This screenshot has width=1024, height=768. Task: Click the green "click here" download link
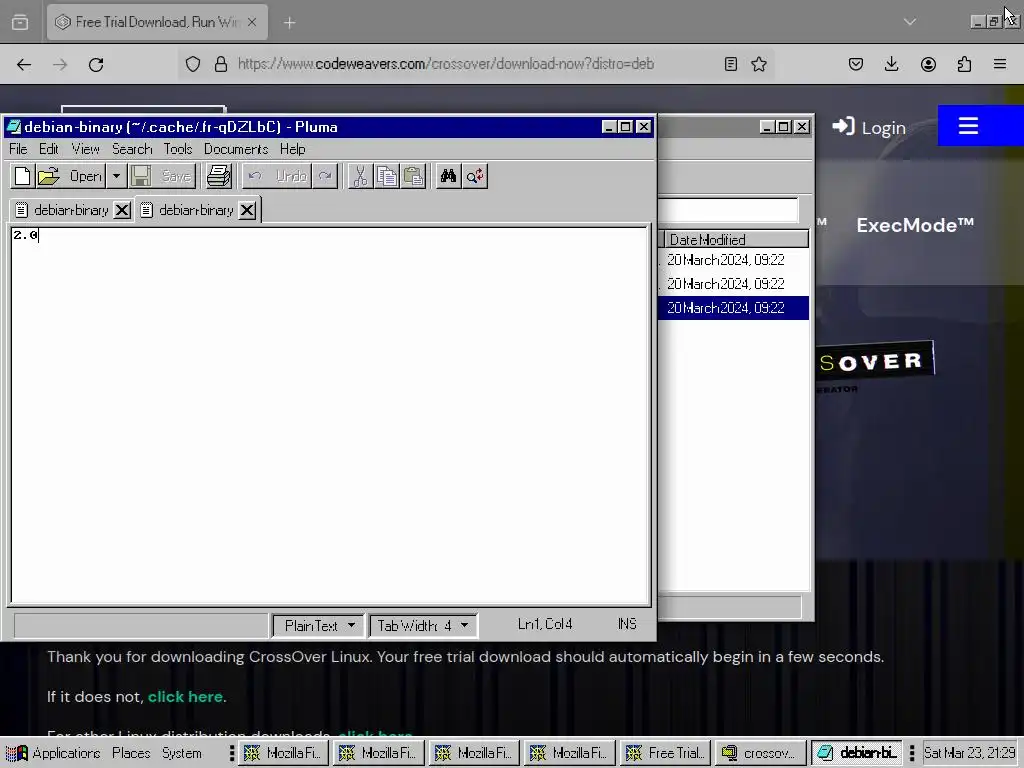tap(185, 697)
